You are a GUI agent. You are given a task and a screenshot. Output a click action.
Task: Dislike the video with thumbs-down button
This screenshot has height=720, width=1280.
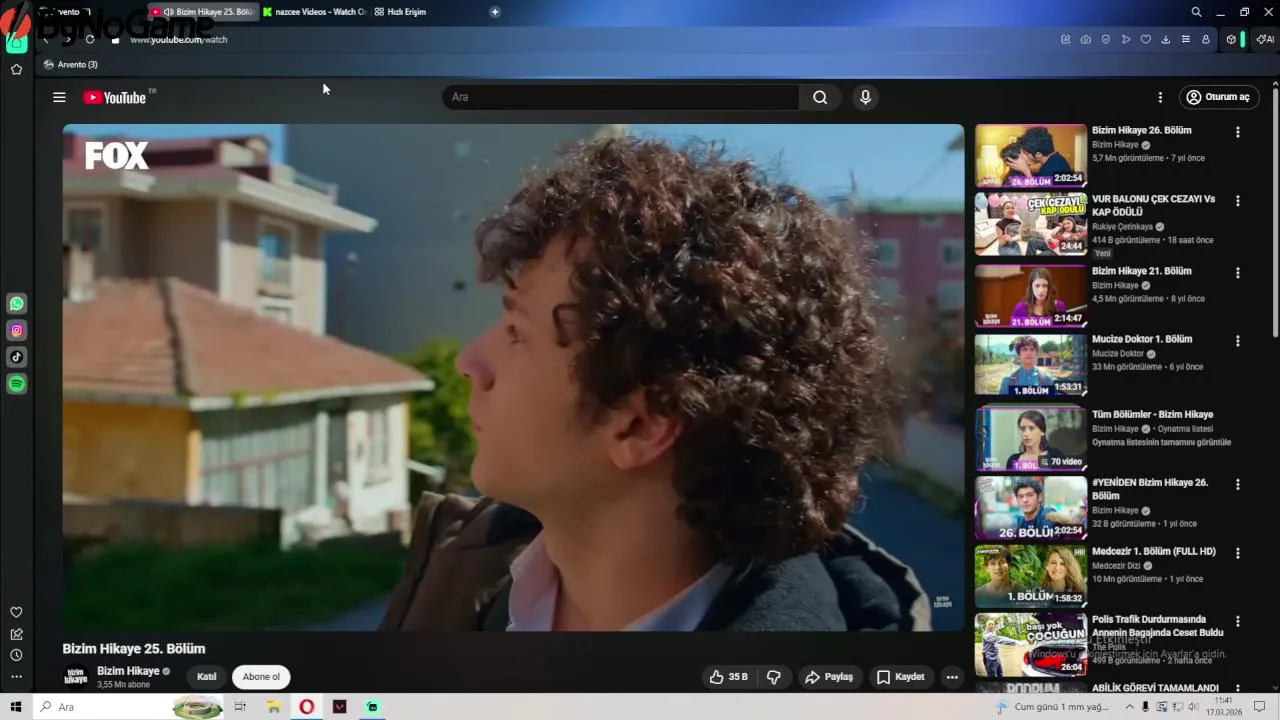click(x=774, y=677)
